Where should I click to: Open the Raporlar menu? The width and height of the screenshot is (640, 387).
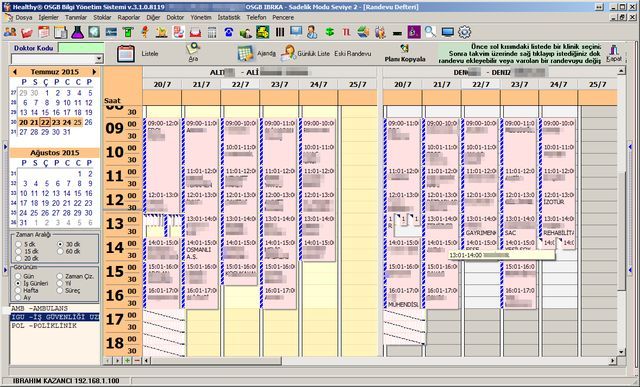click(x=129, y=18)
